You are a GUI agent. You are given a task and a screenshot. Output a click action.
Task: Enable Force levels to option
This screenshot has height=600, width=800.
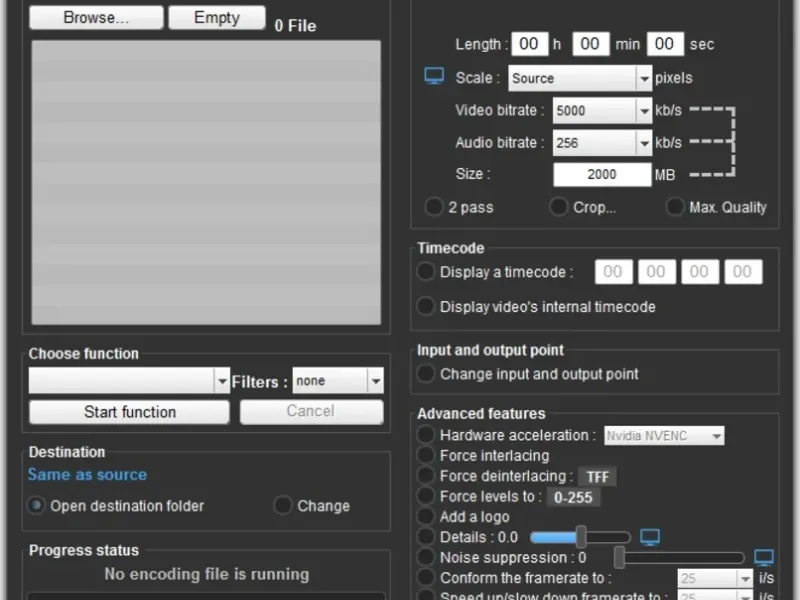click(426, 496)
